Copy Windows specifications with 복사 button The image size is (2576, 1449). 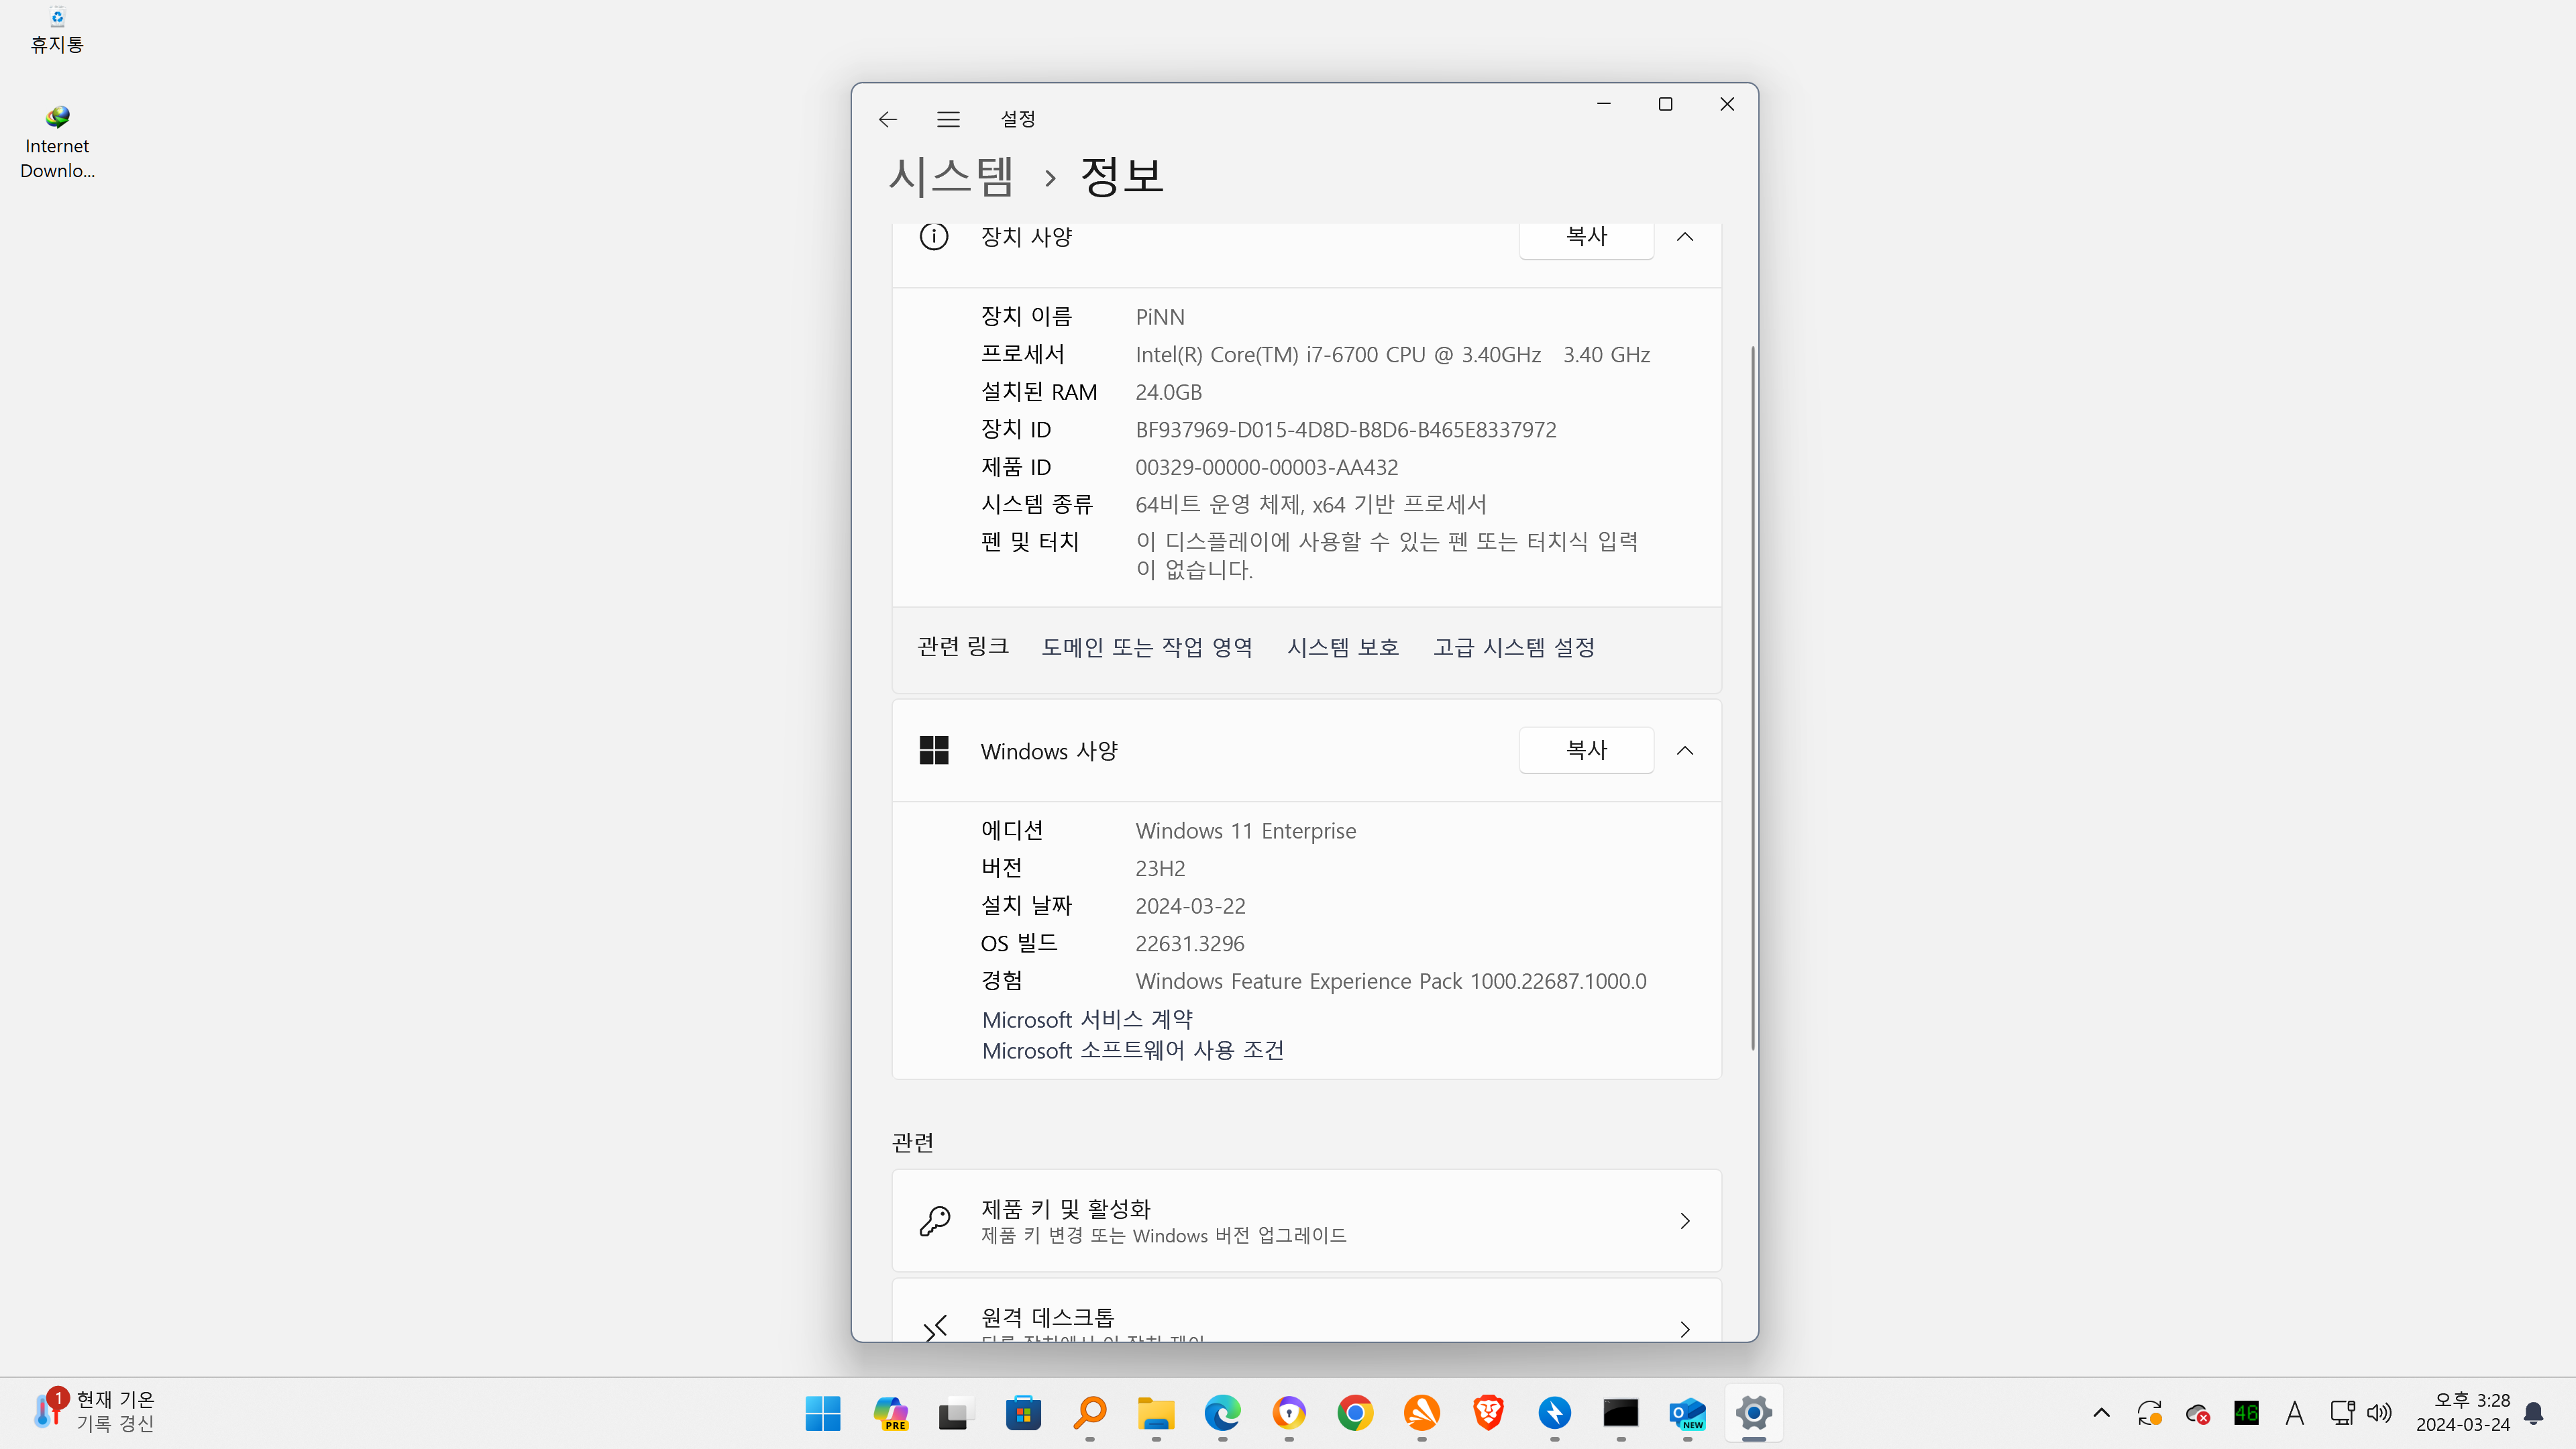pos(1586,750)
